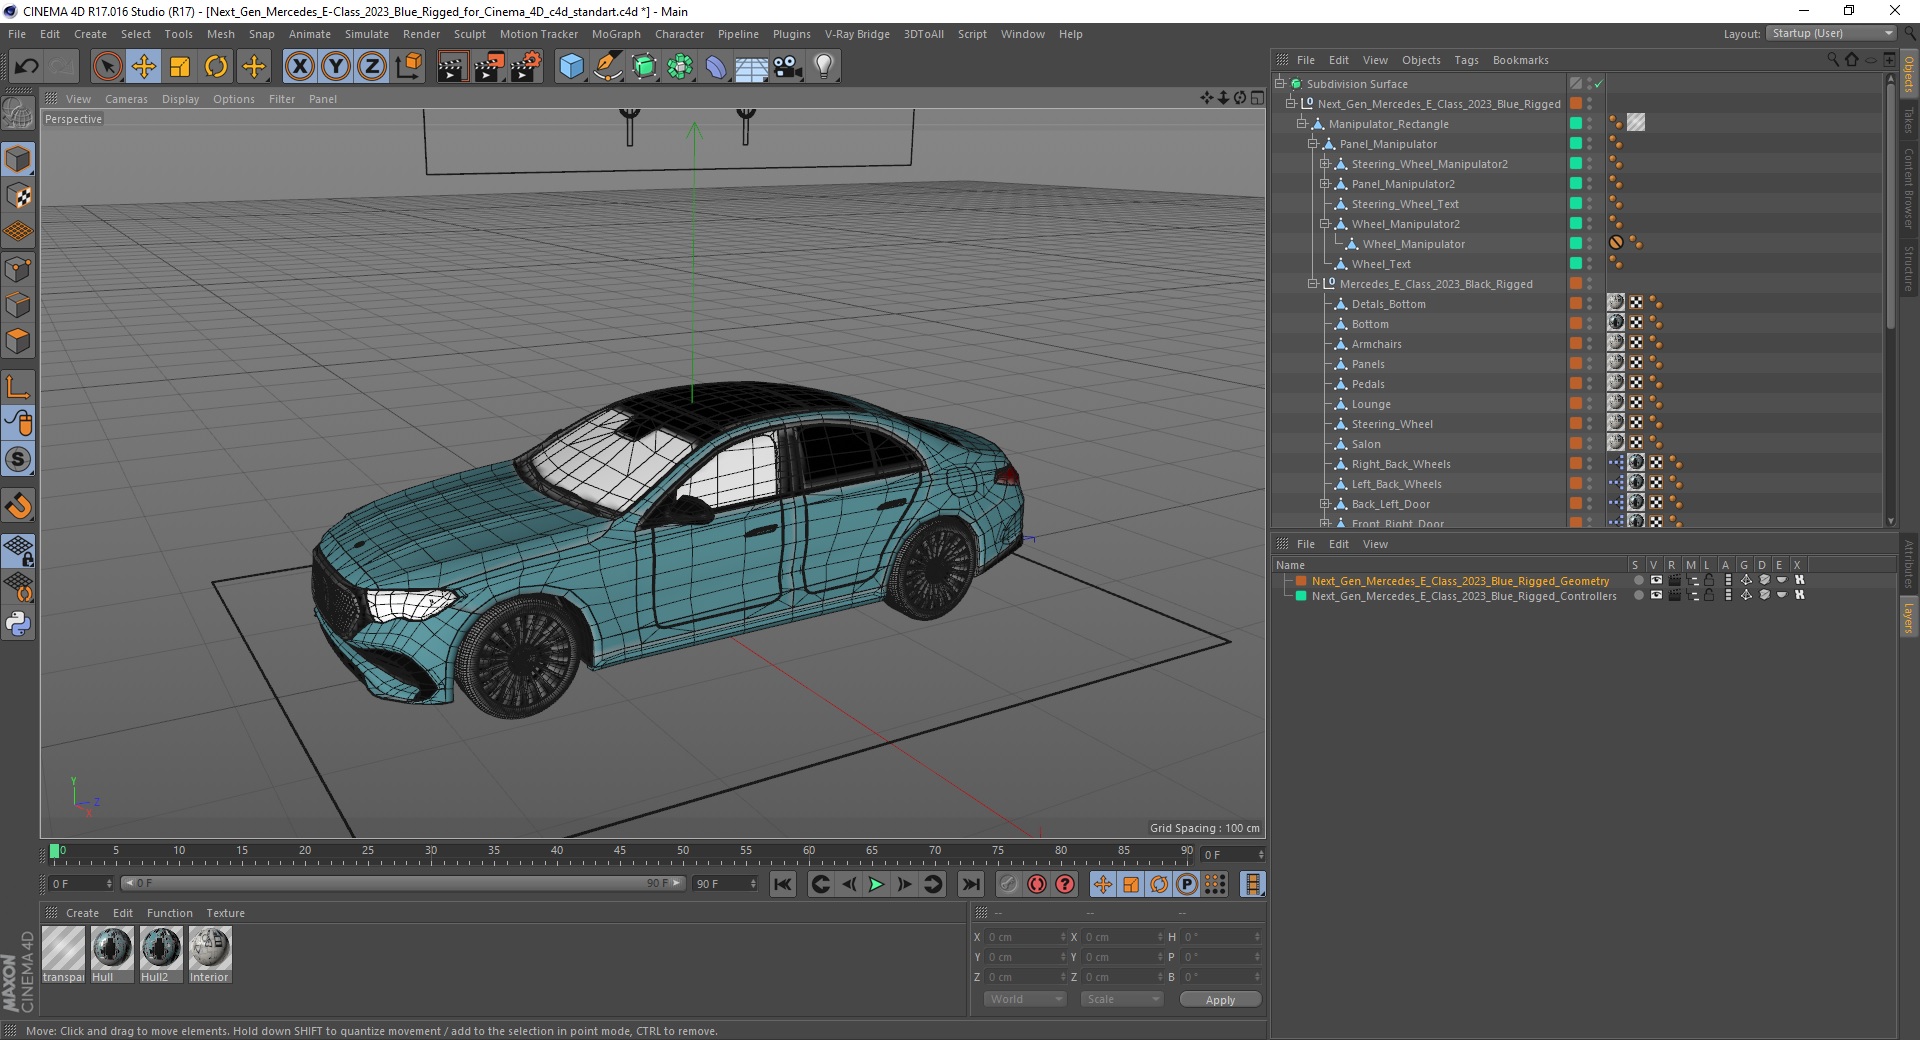Click the Armchairs layer color swatch
This screenshot has height=1040, width=1920.
click(1575, 343)
